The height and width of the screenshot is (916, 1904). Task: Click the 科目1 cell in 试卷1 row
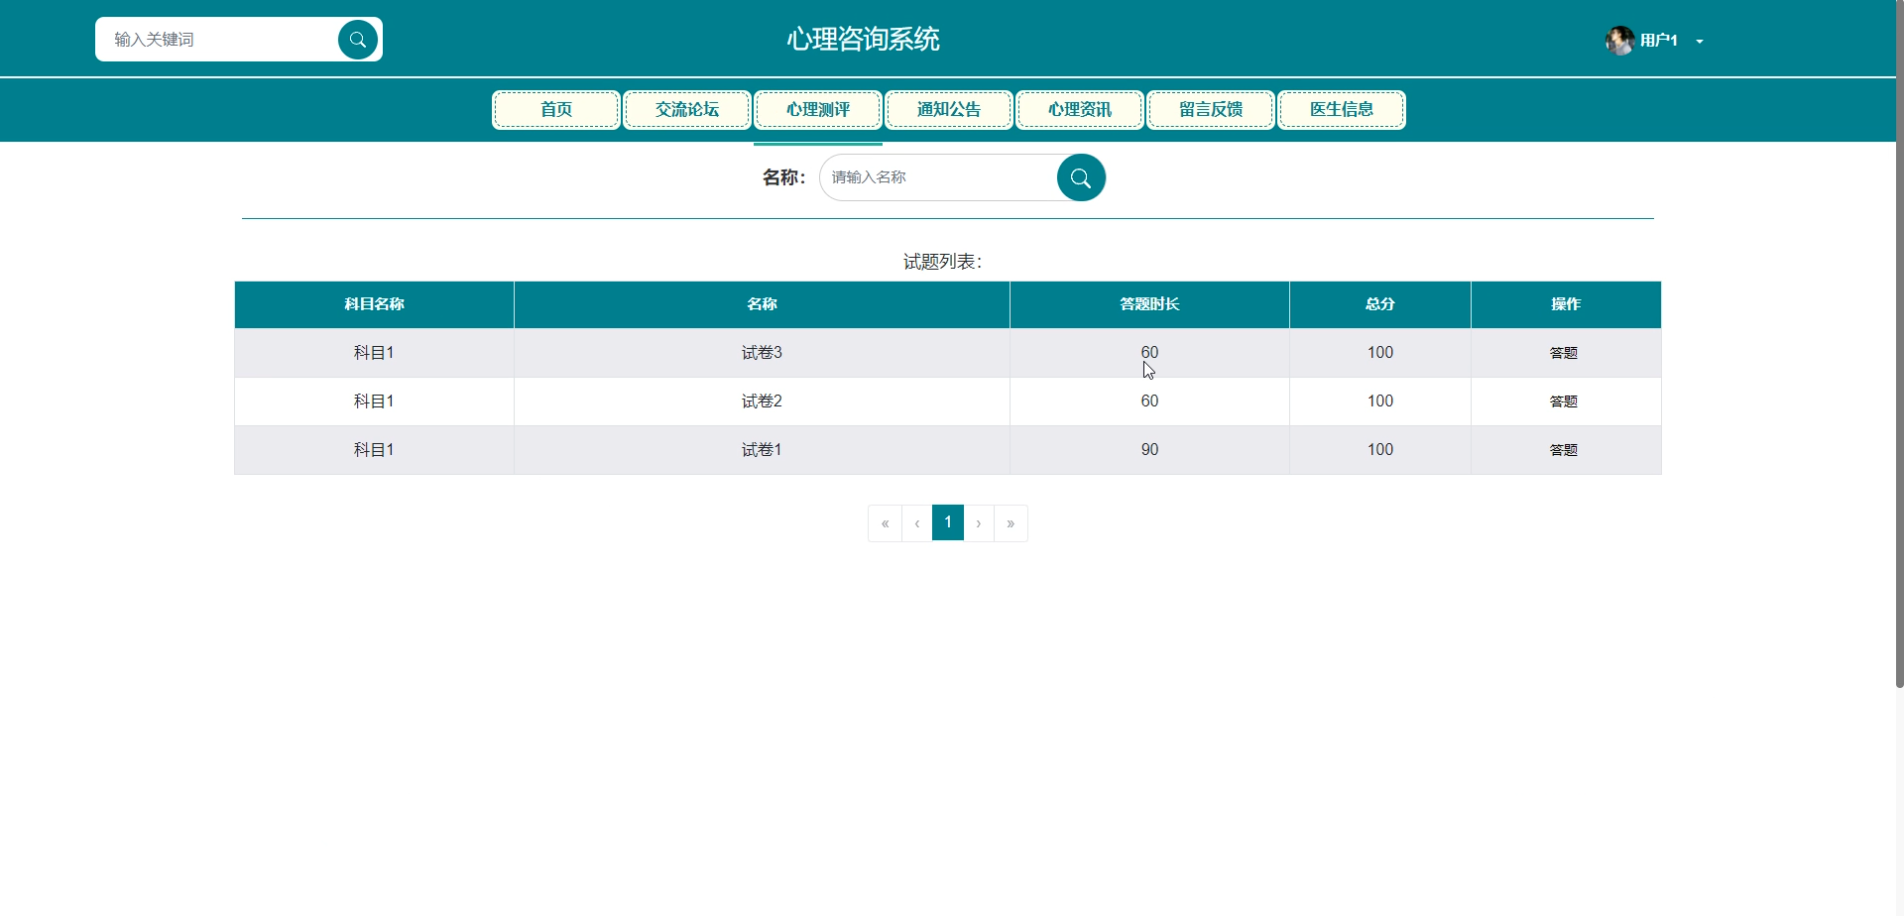click(x=374, y=450)
